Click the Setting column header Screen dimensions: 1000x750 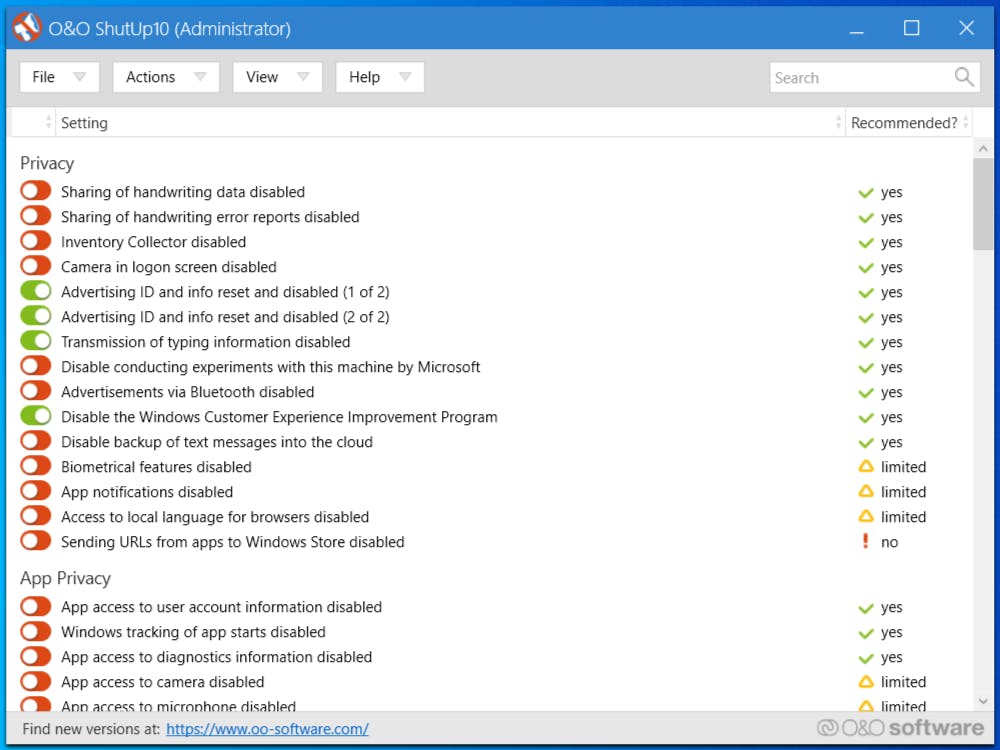pos(84,122)
